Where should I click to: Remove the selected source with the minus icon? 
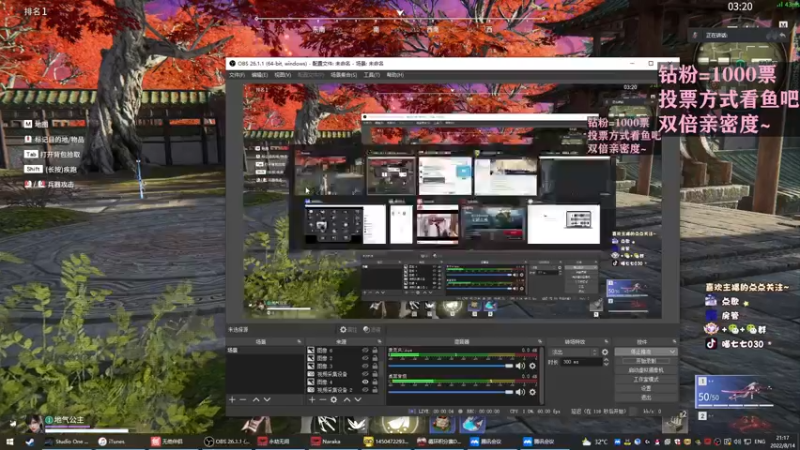[322, 399]
